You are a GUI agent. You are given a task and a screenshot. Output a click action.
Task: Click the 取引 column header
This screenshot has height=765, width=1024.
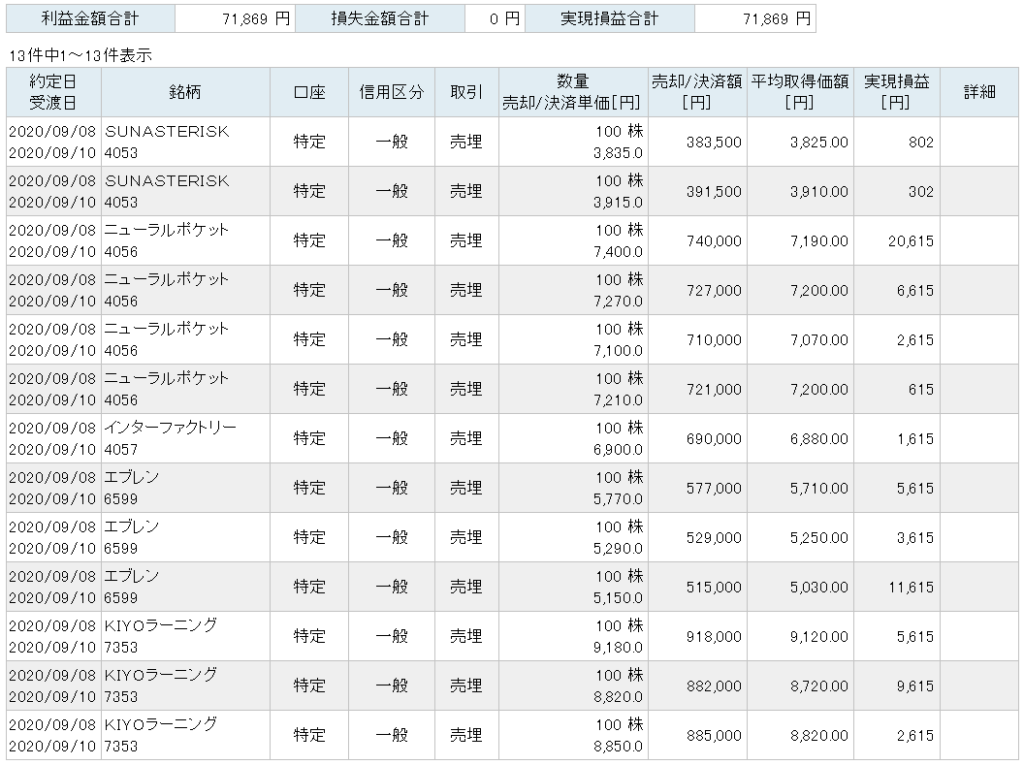pos(466,92)
